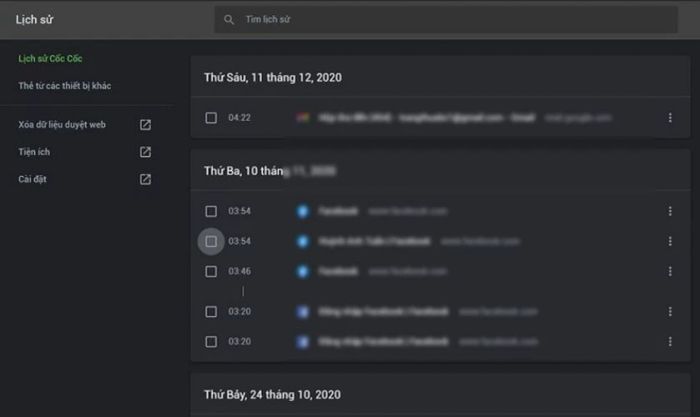
Task: Tick the checkbox for the last 03:20 entry
Action: tap(211, 342)
